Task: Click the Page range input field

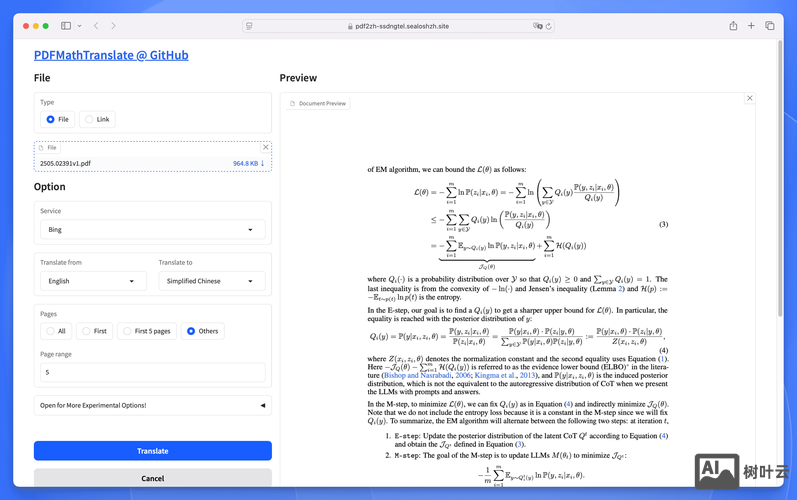Action: tap(152, 372)
